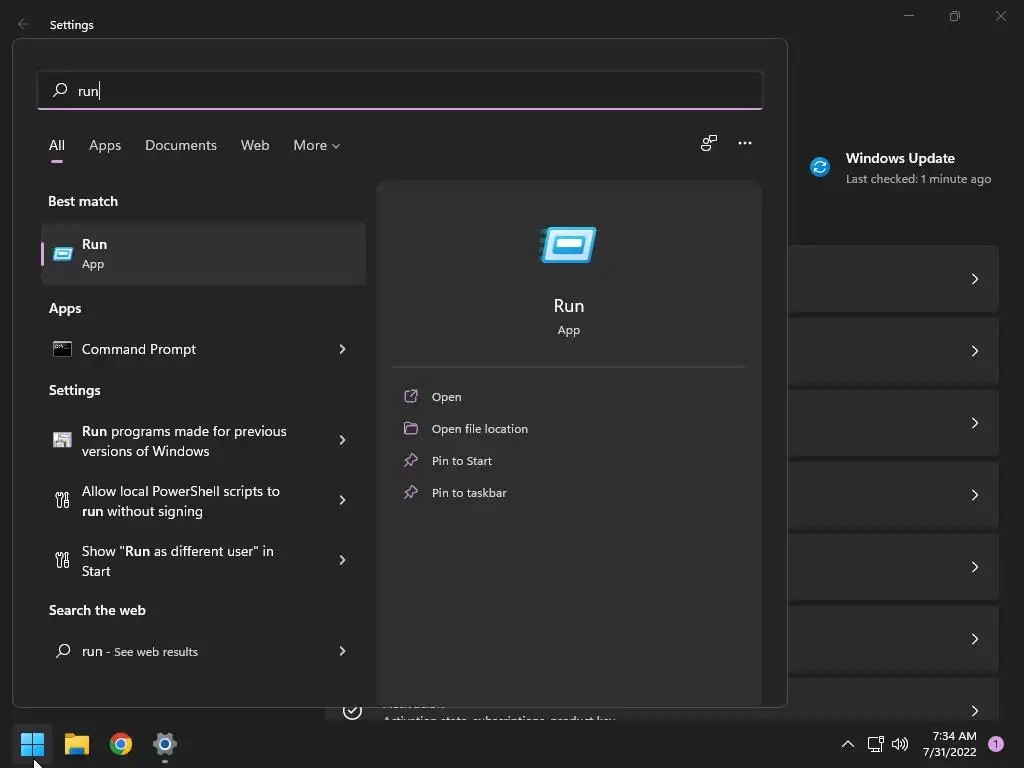This screenshot has width=1024, height=768.
Task: Click the Windows Start button on taskbar
Action: pyautogui.click(x=32, y=744)
